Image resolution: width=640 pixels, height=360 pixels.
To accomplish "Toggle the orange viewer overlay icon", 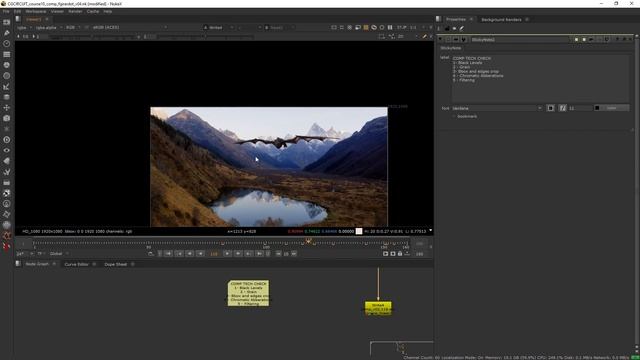I will [x=366, y=27].
